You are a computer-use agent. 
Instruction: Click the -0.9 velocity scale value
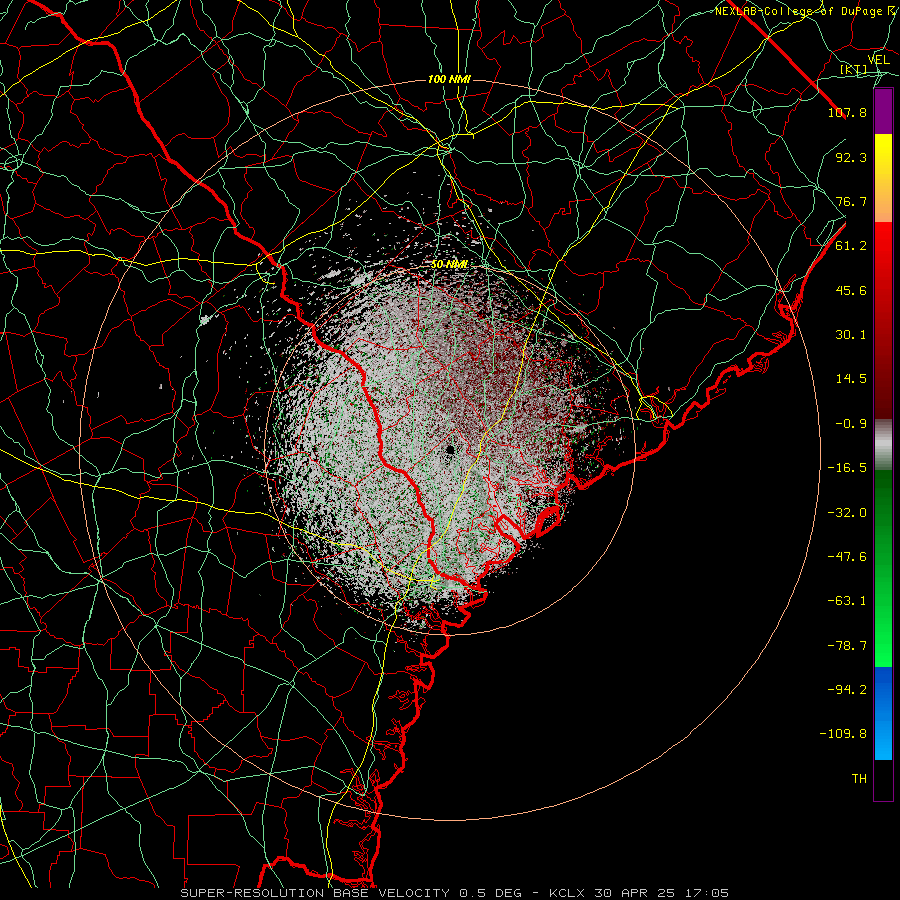pyautogui.click(x=851, y=424)
